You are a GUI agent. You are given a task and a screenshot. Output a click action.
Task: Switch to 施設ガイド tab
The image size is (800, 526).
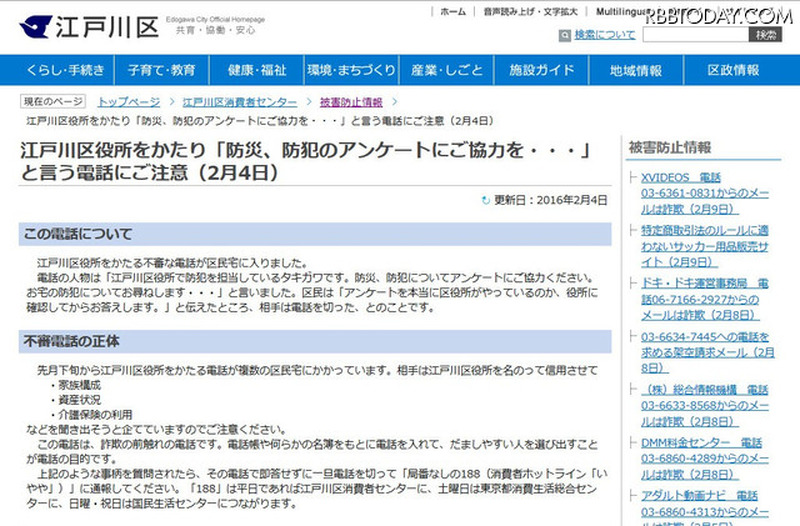tap(542, 71)
